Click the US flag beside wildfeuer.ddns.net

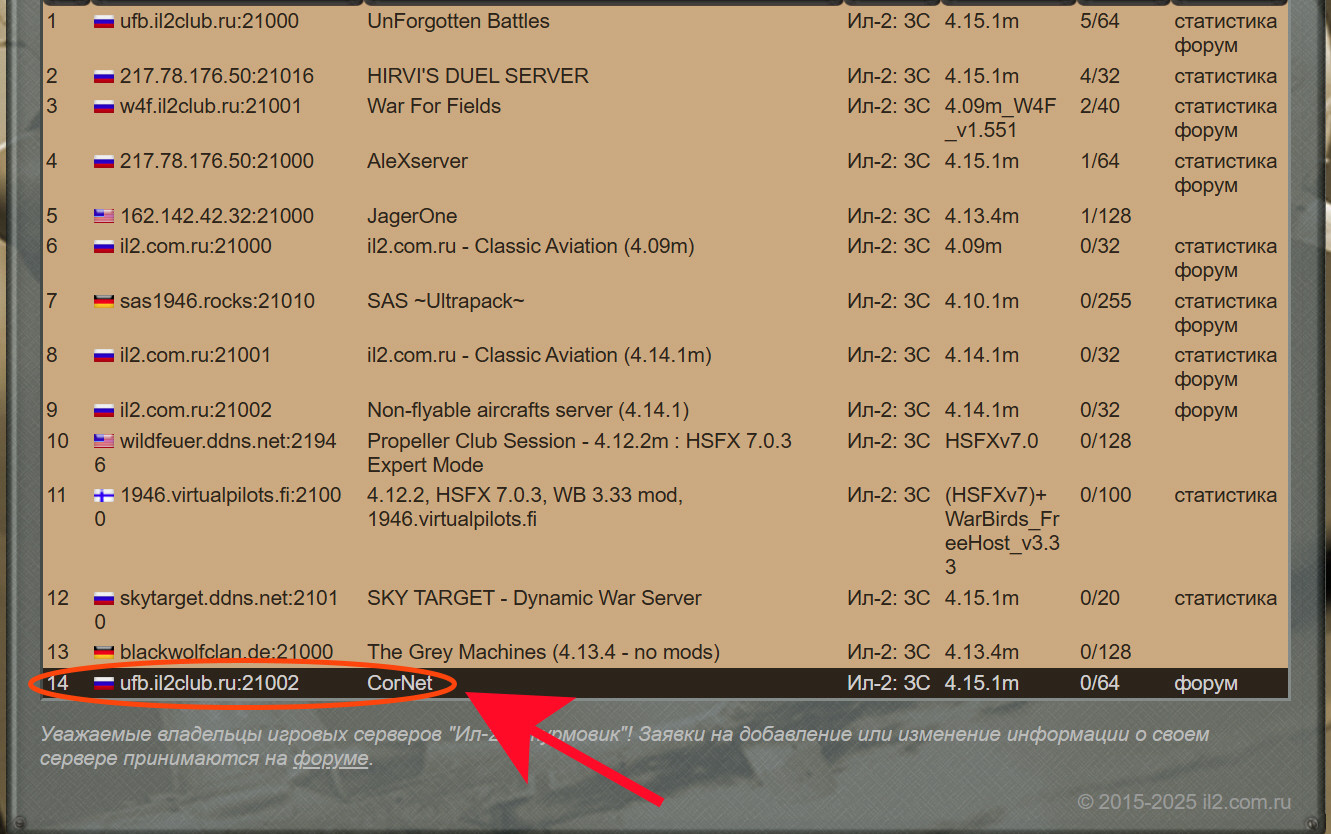tap(104, 441)
